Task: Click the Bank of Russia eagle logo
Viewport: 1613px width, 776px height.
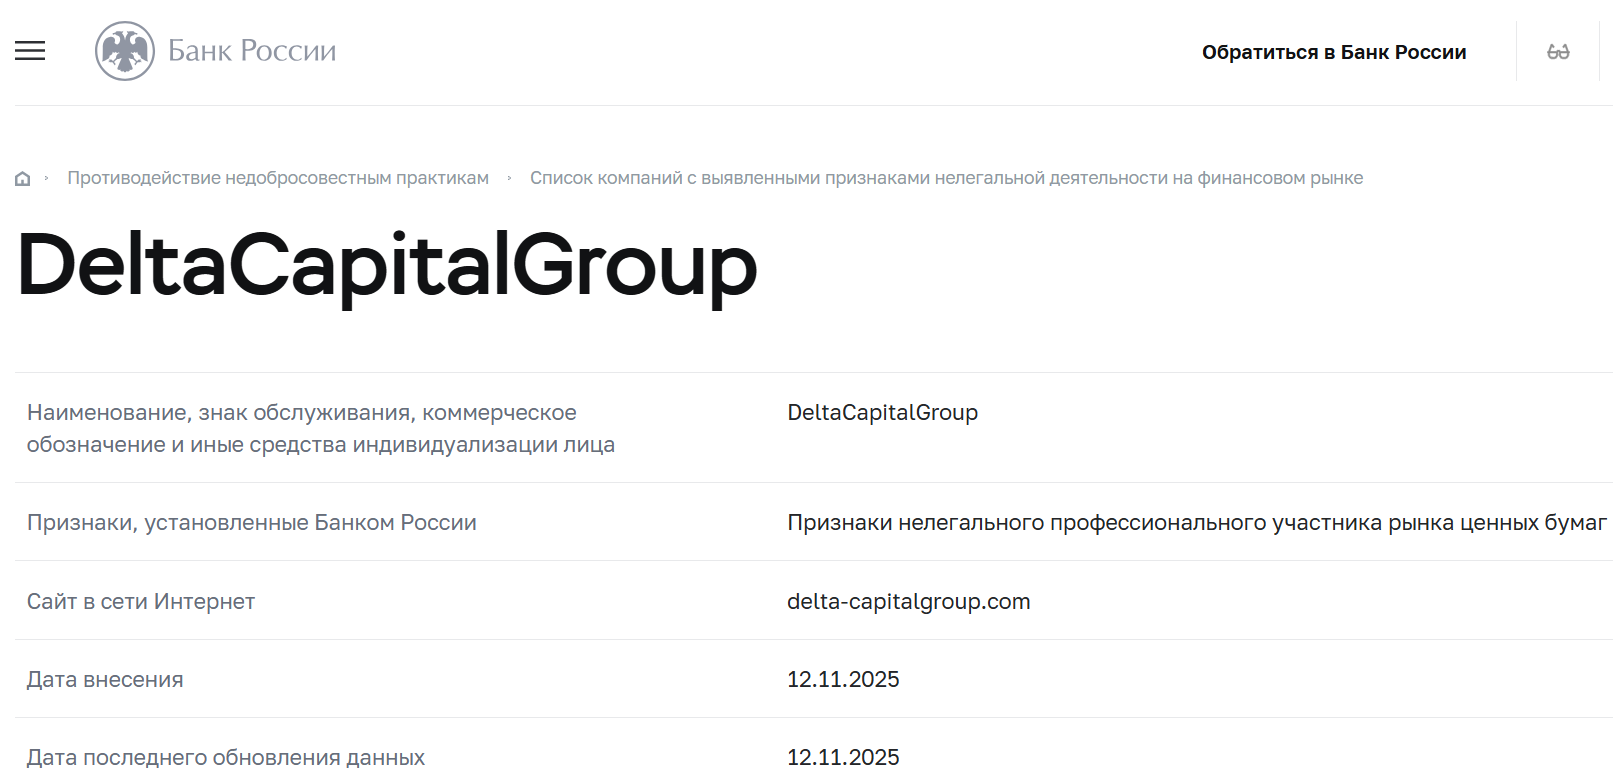Action: (x=125, y=51)
